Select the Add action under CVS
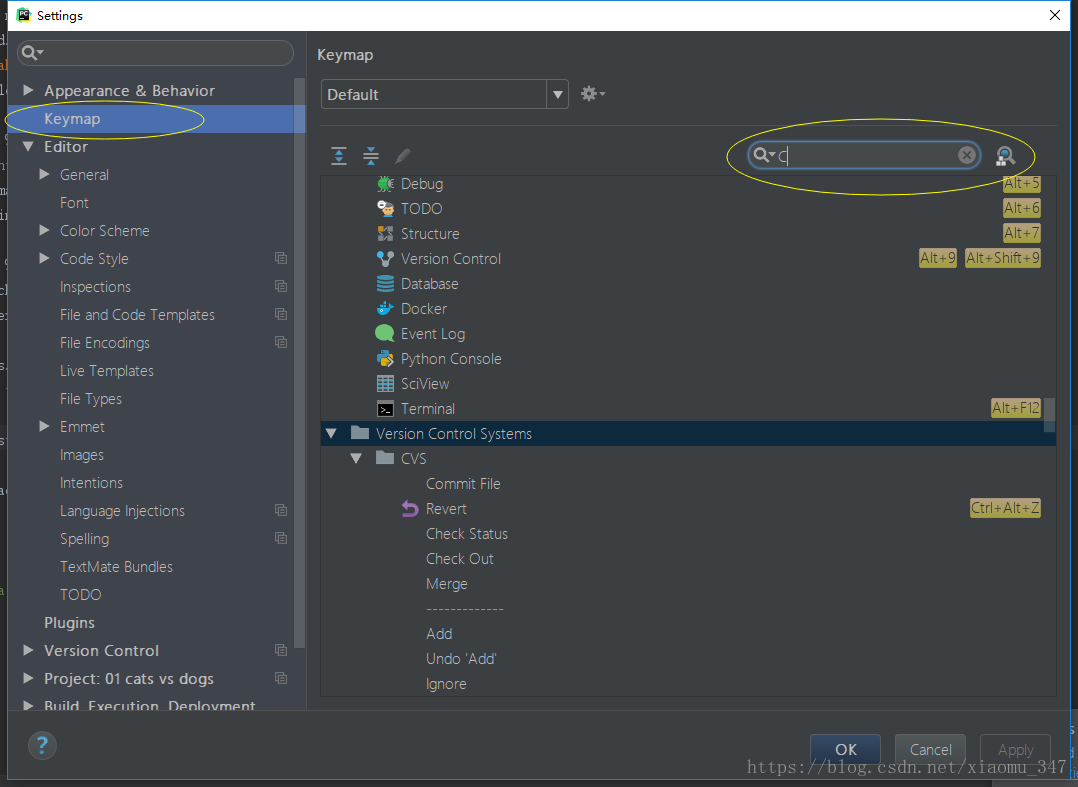This screenshot has width=1078, height=787. (x=439, y=634)
